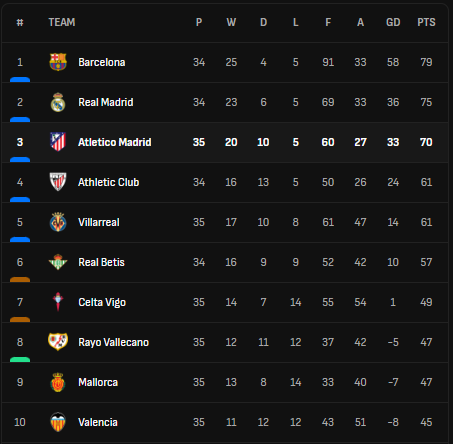Select the Villarreal team name
This screenshot has width=453, height=444.
tap(99, 222)
